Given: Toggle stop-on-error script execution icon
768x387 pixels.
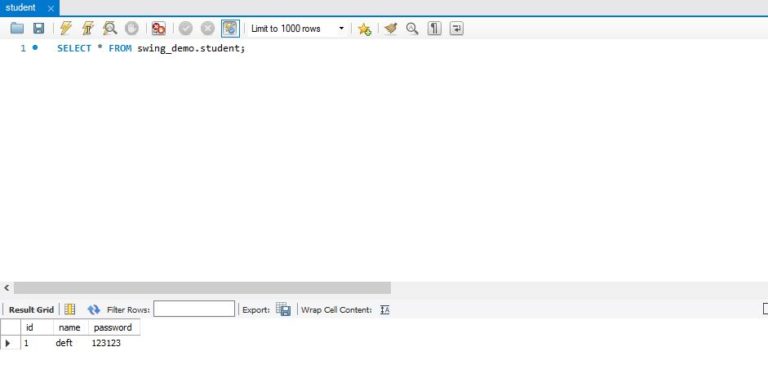Looking at the screenshot, I should [158, 28].
